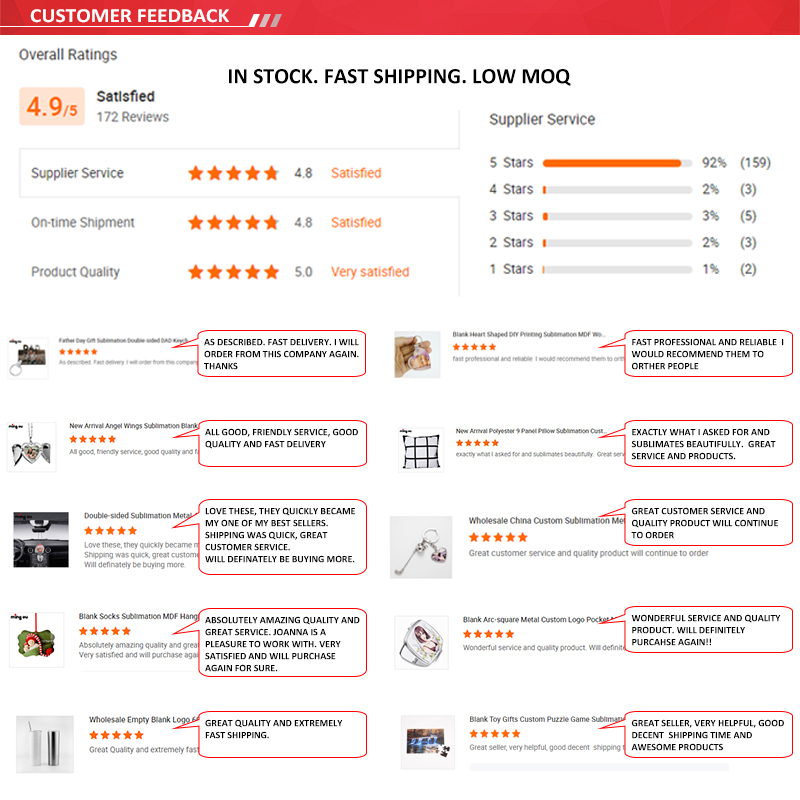Click the Product Quality star rating icons
The height and width of the screenshot is (800, 800).
[x=233, y=272]
